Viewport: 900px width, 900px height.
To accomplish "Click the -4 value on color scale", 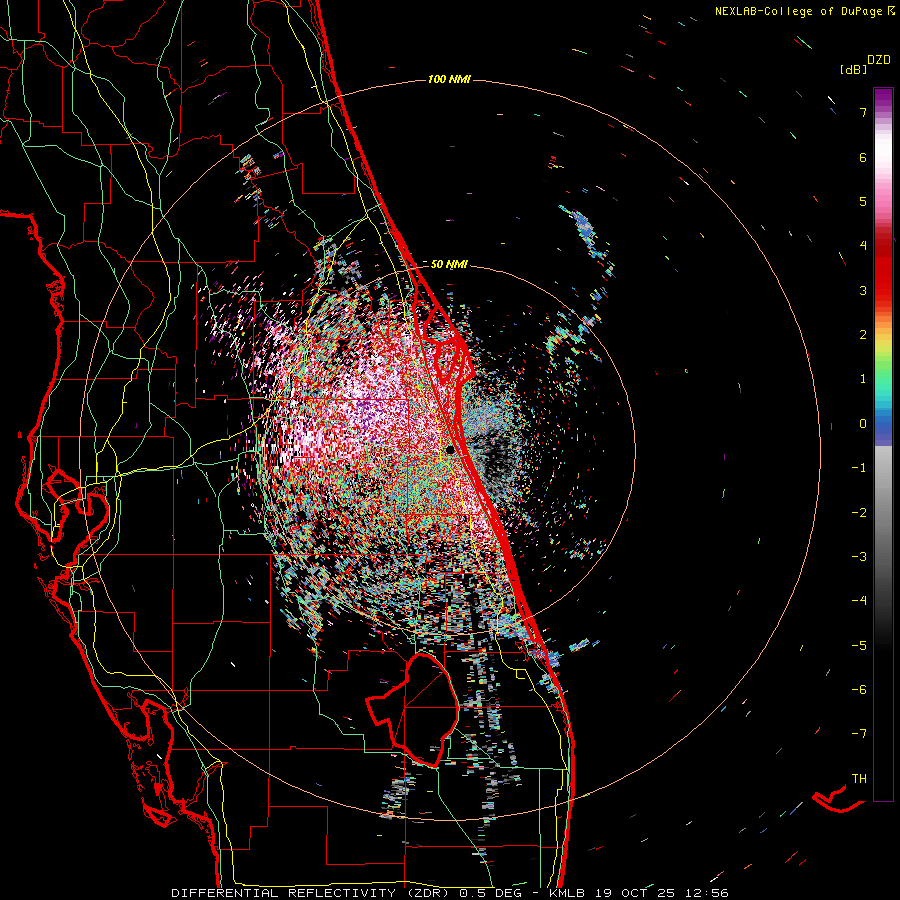I will click(859, 600).
